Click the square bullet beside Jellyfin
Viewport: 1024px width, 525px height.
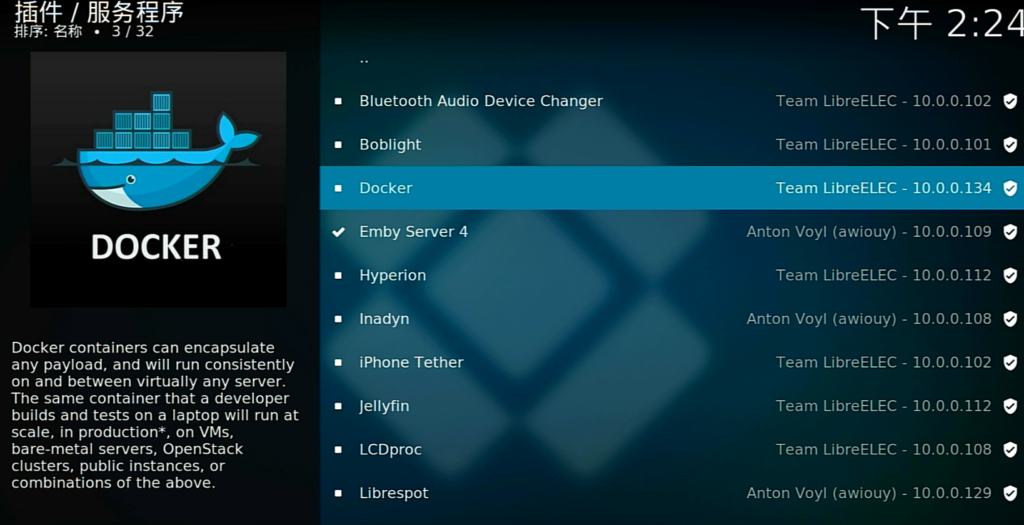[338, 406]
